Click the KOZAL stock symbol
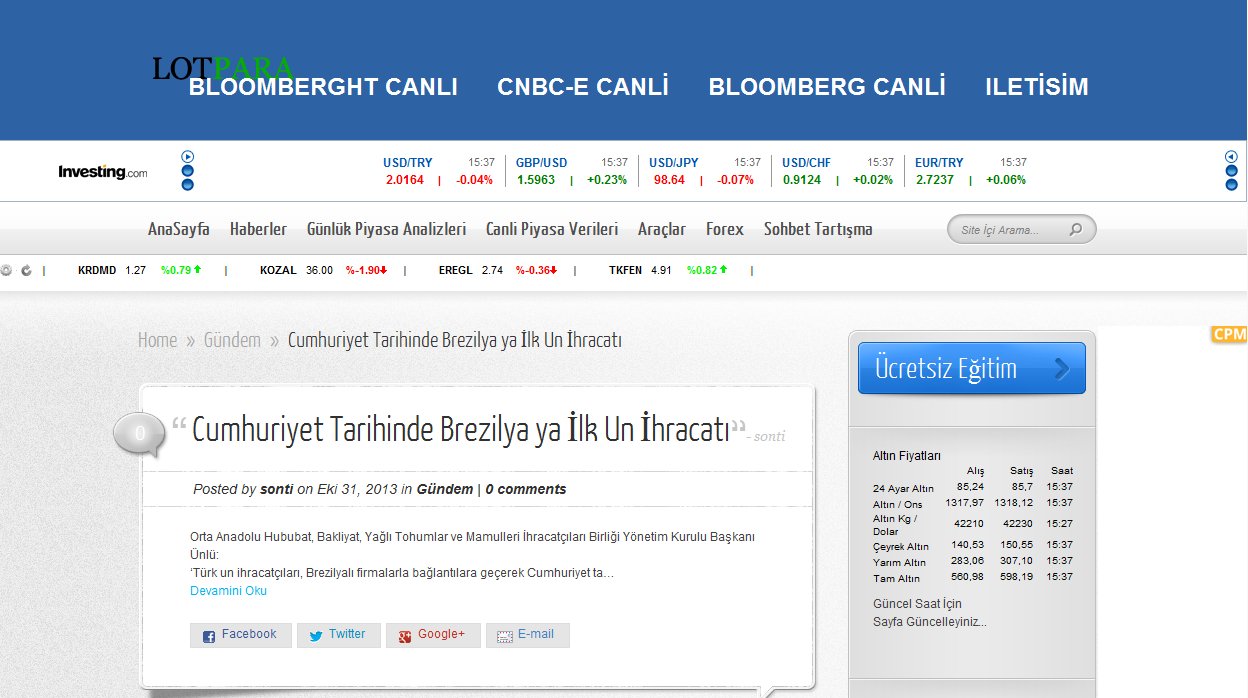The width and height of the screenshot is (1248, 698). [277, 270]
